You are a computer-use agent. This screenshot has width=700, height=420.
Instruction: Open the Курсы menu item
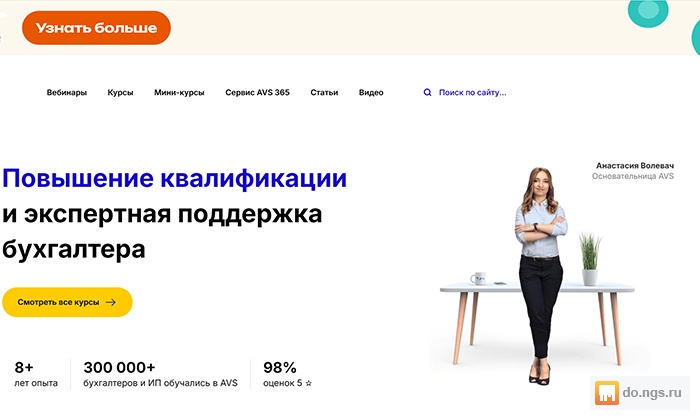click(120, 92)
